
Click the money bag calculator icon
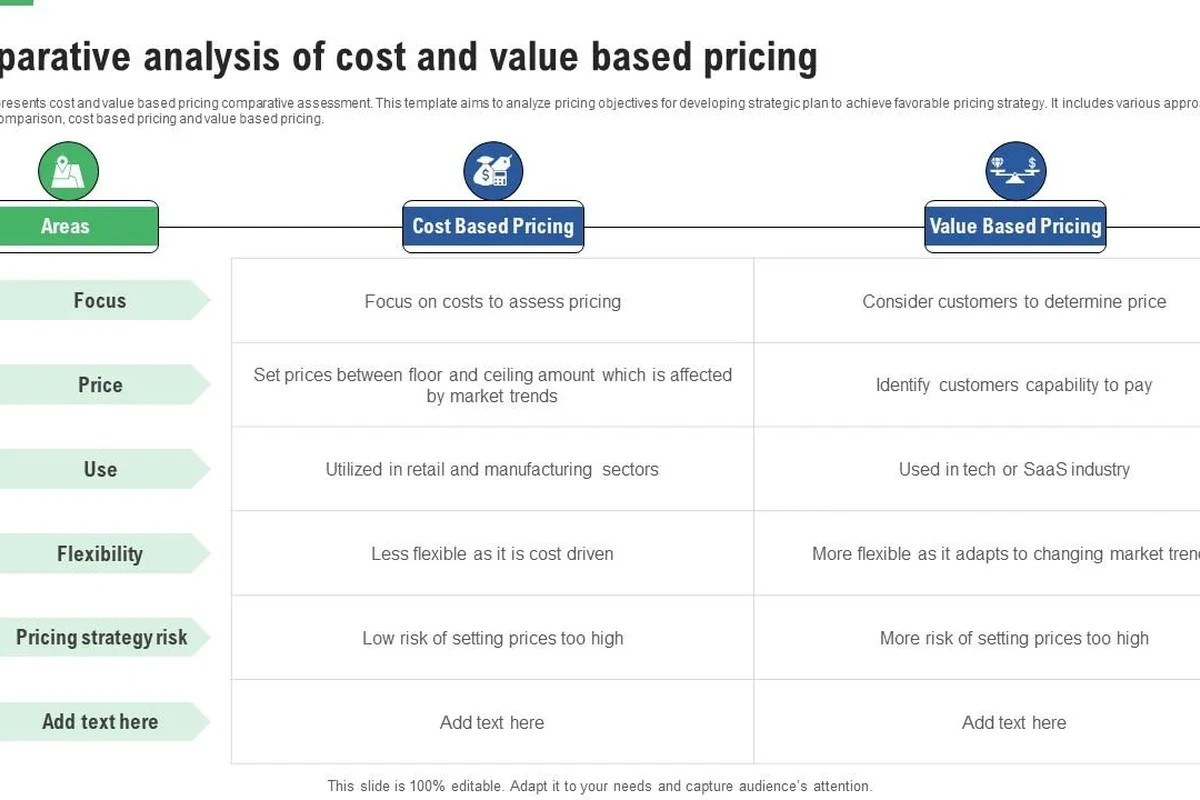tap(493, 171)
